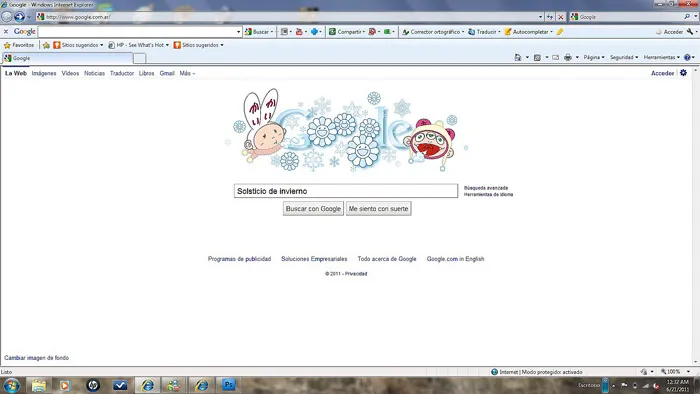Click the Google Toolbar search field
The height and width of the screenshot is (394, 700).
click(x=137, y=32)
